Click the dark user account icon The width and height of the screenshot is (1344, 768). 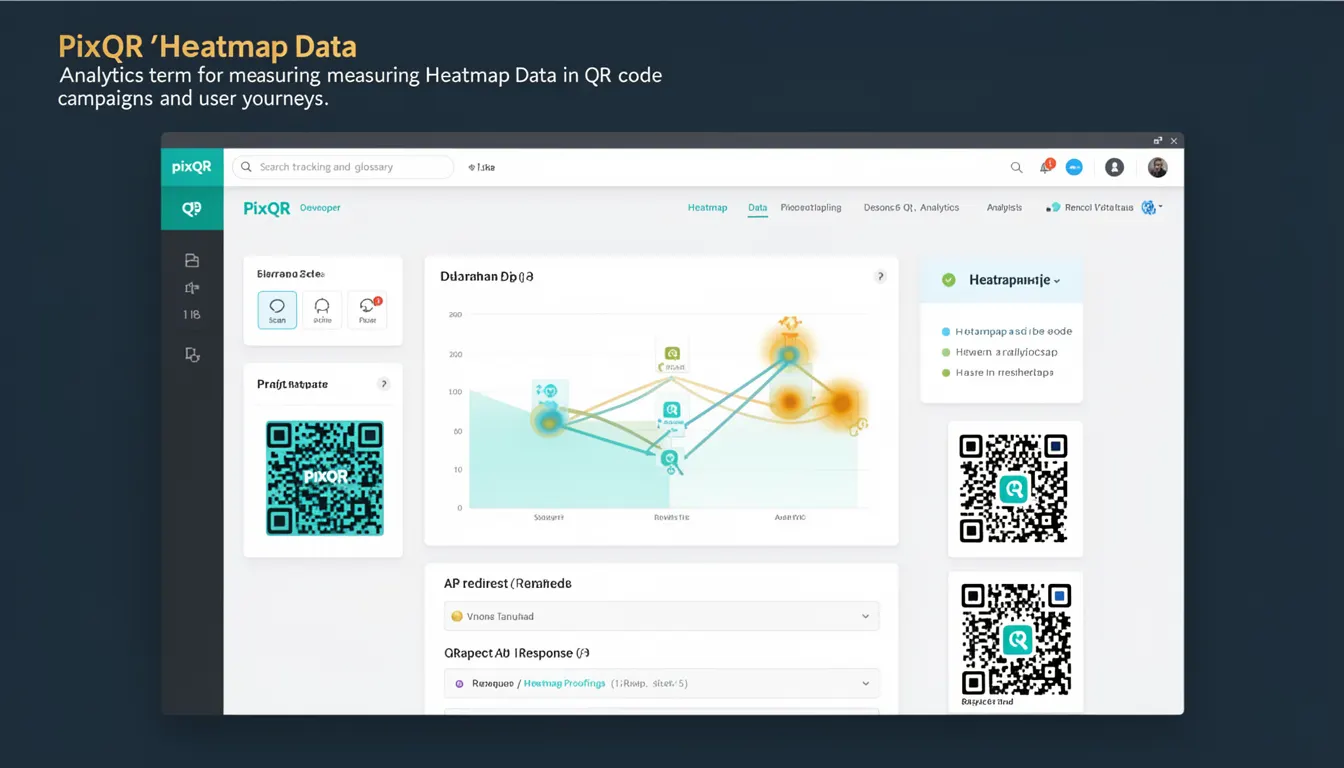tap(1114, 167)
